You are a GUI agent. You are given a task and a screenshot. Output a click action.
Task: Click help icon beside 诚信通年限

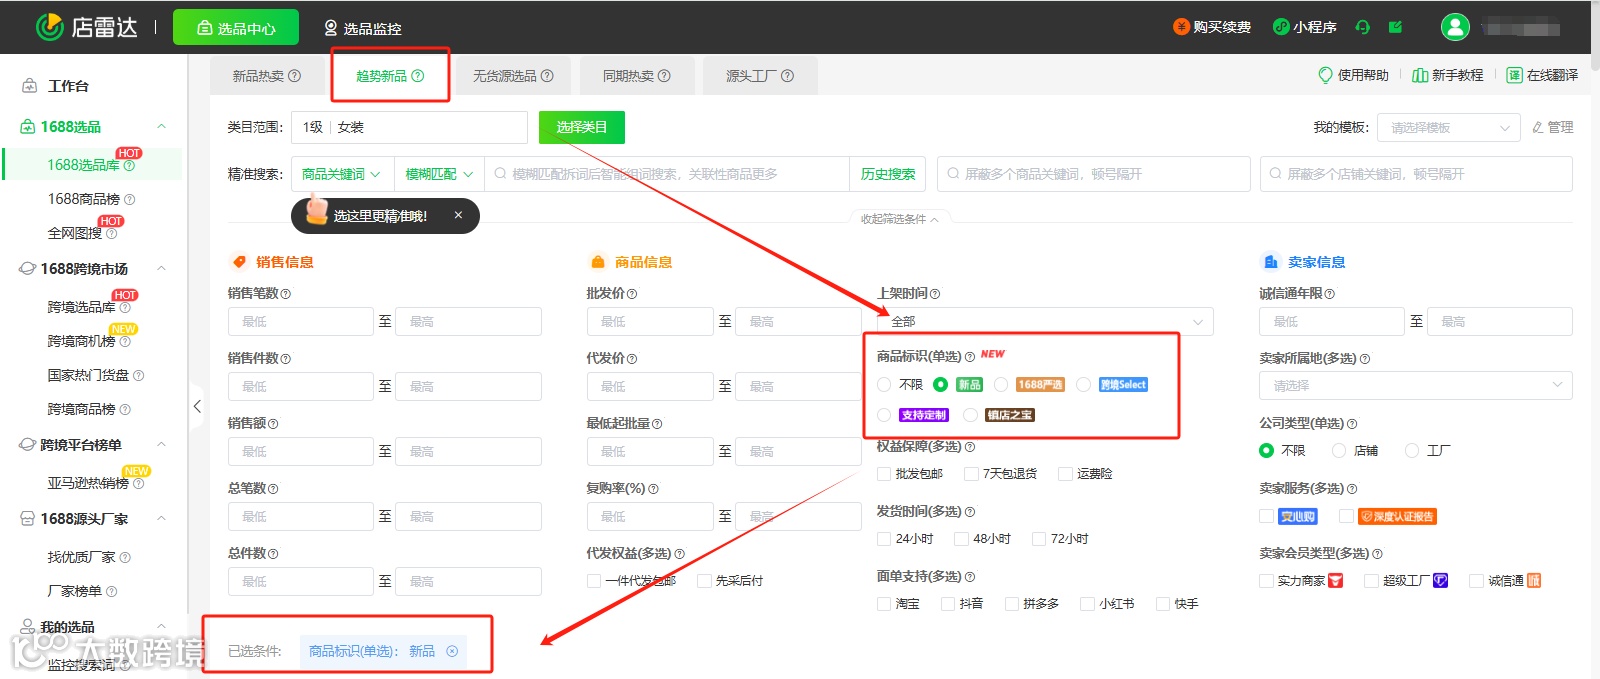(x=1329, y=294)
